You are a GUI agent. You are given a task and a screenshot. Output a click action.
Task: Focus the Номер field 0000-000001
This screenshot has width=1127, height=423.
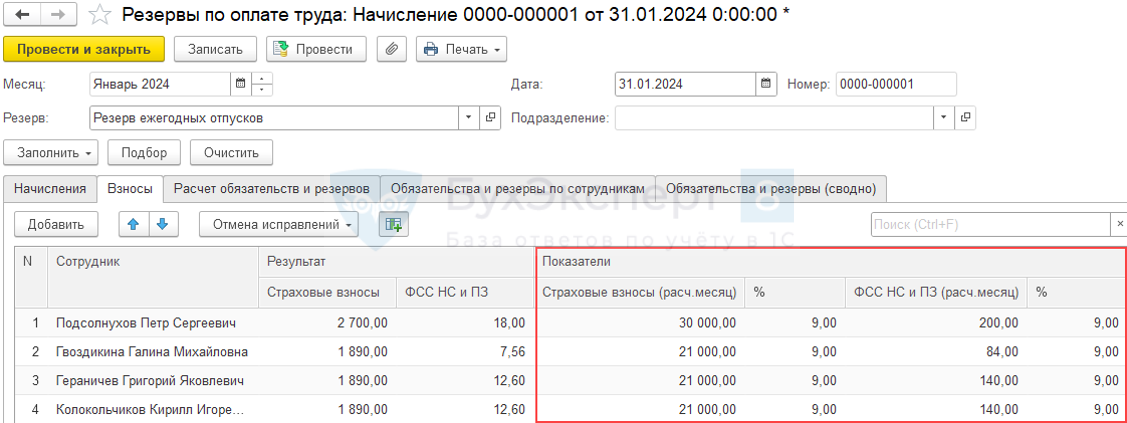click(x=896, y=84)
